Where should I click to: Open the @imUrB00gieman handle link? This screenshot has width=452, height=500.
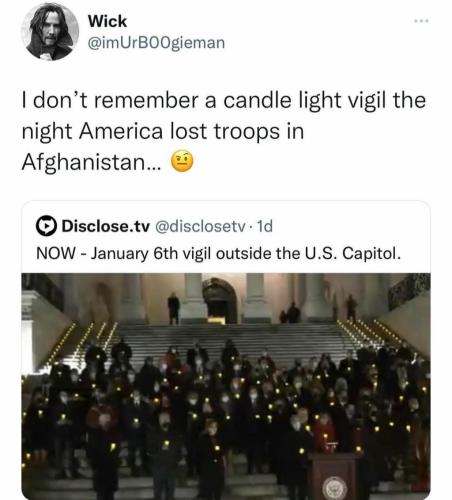[x=156, y=43]
